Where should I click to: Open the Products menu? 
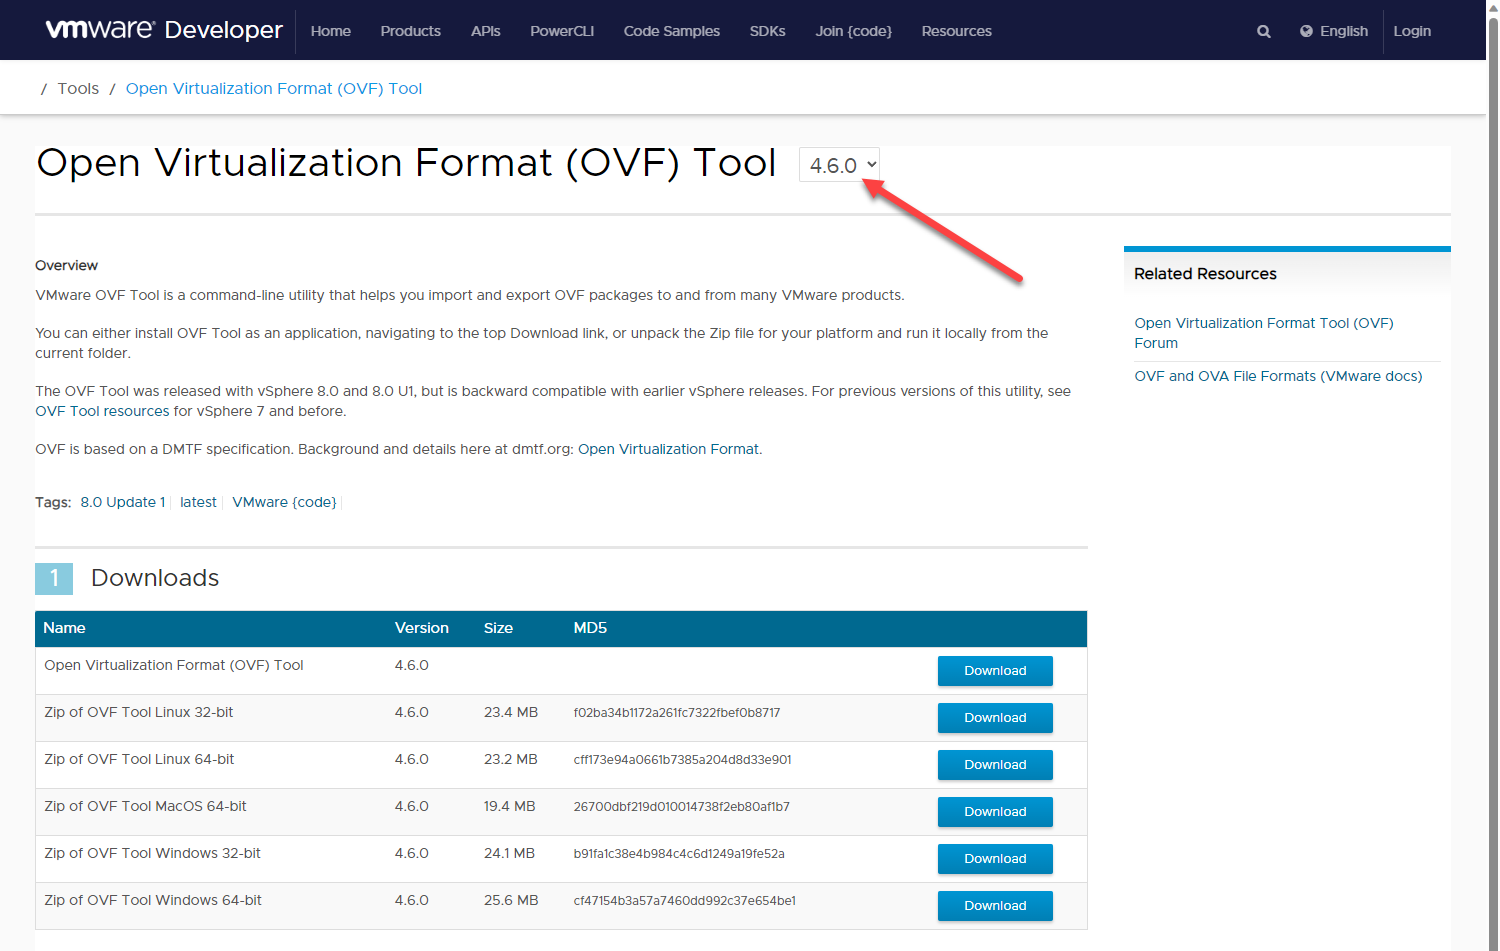pos(410,31)
